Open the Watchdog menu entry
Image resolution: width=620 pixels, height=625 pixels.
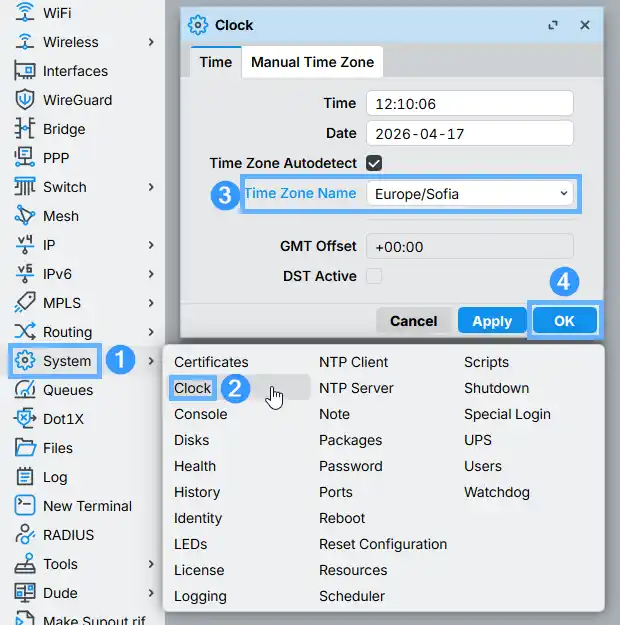pyautogui.click(x=497, y=492)
